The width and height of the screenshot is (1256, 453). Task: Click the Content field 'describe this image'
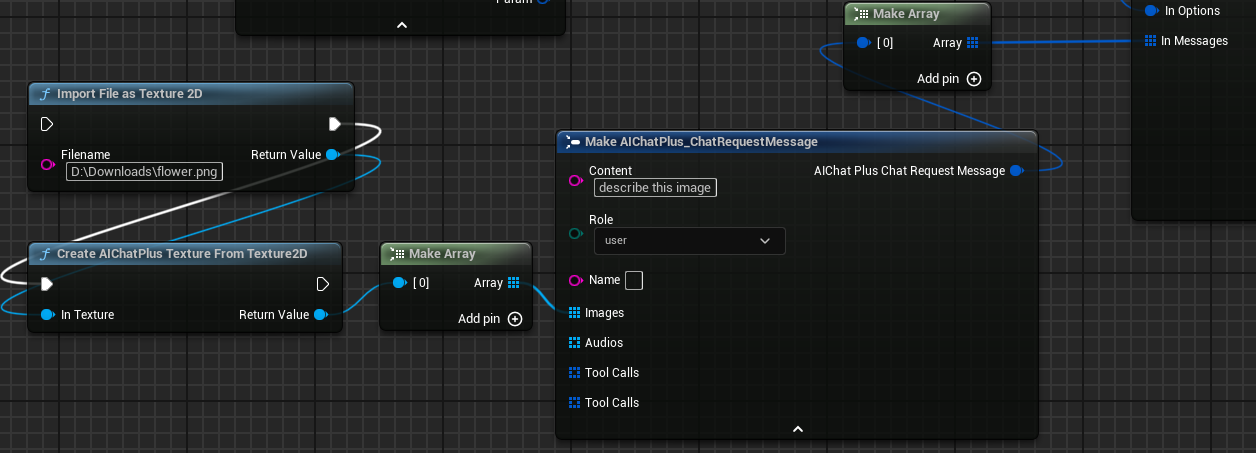[x=655, y=188]
